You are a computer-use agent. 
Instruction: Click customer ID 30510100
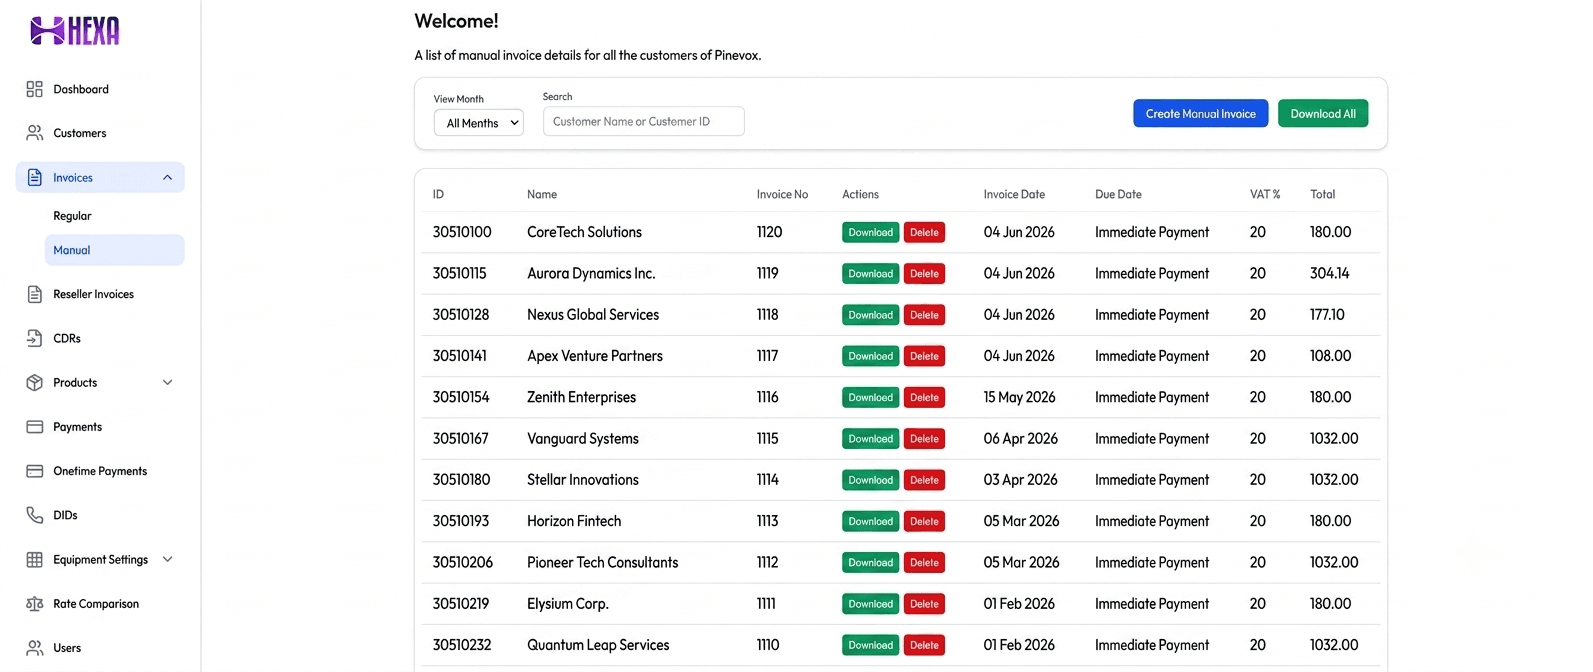(462, 232)
